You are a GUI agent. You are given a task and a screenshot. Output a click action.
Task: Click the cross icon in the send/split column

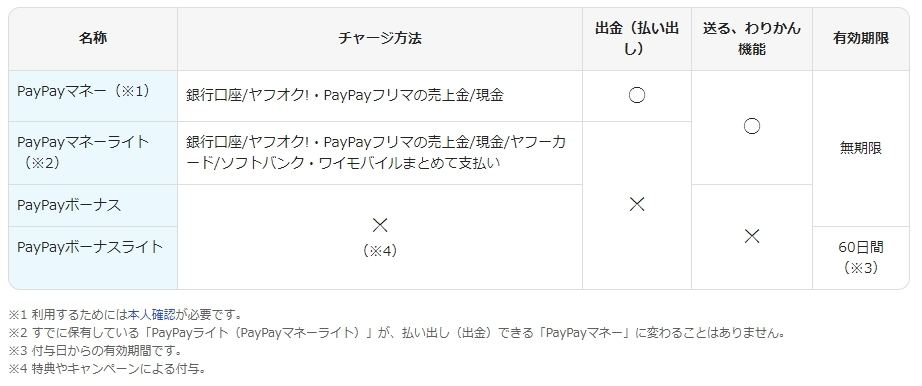tap(751, 237)
